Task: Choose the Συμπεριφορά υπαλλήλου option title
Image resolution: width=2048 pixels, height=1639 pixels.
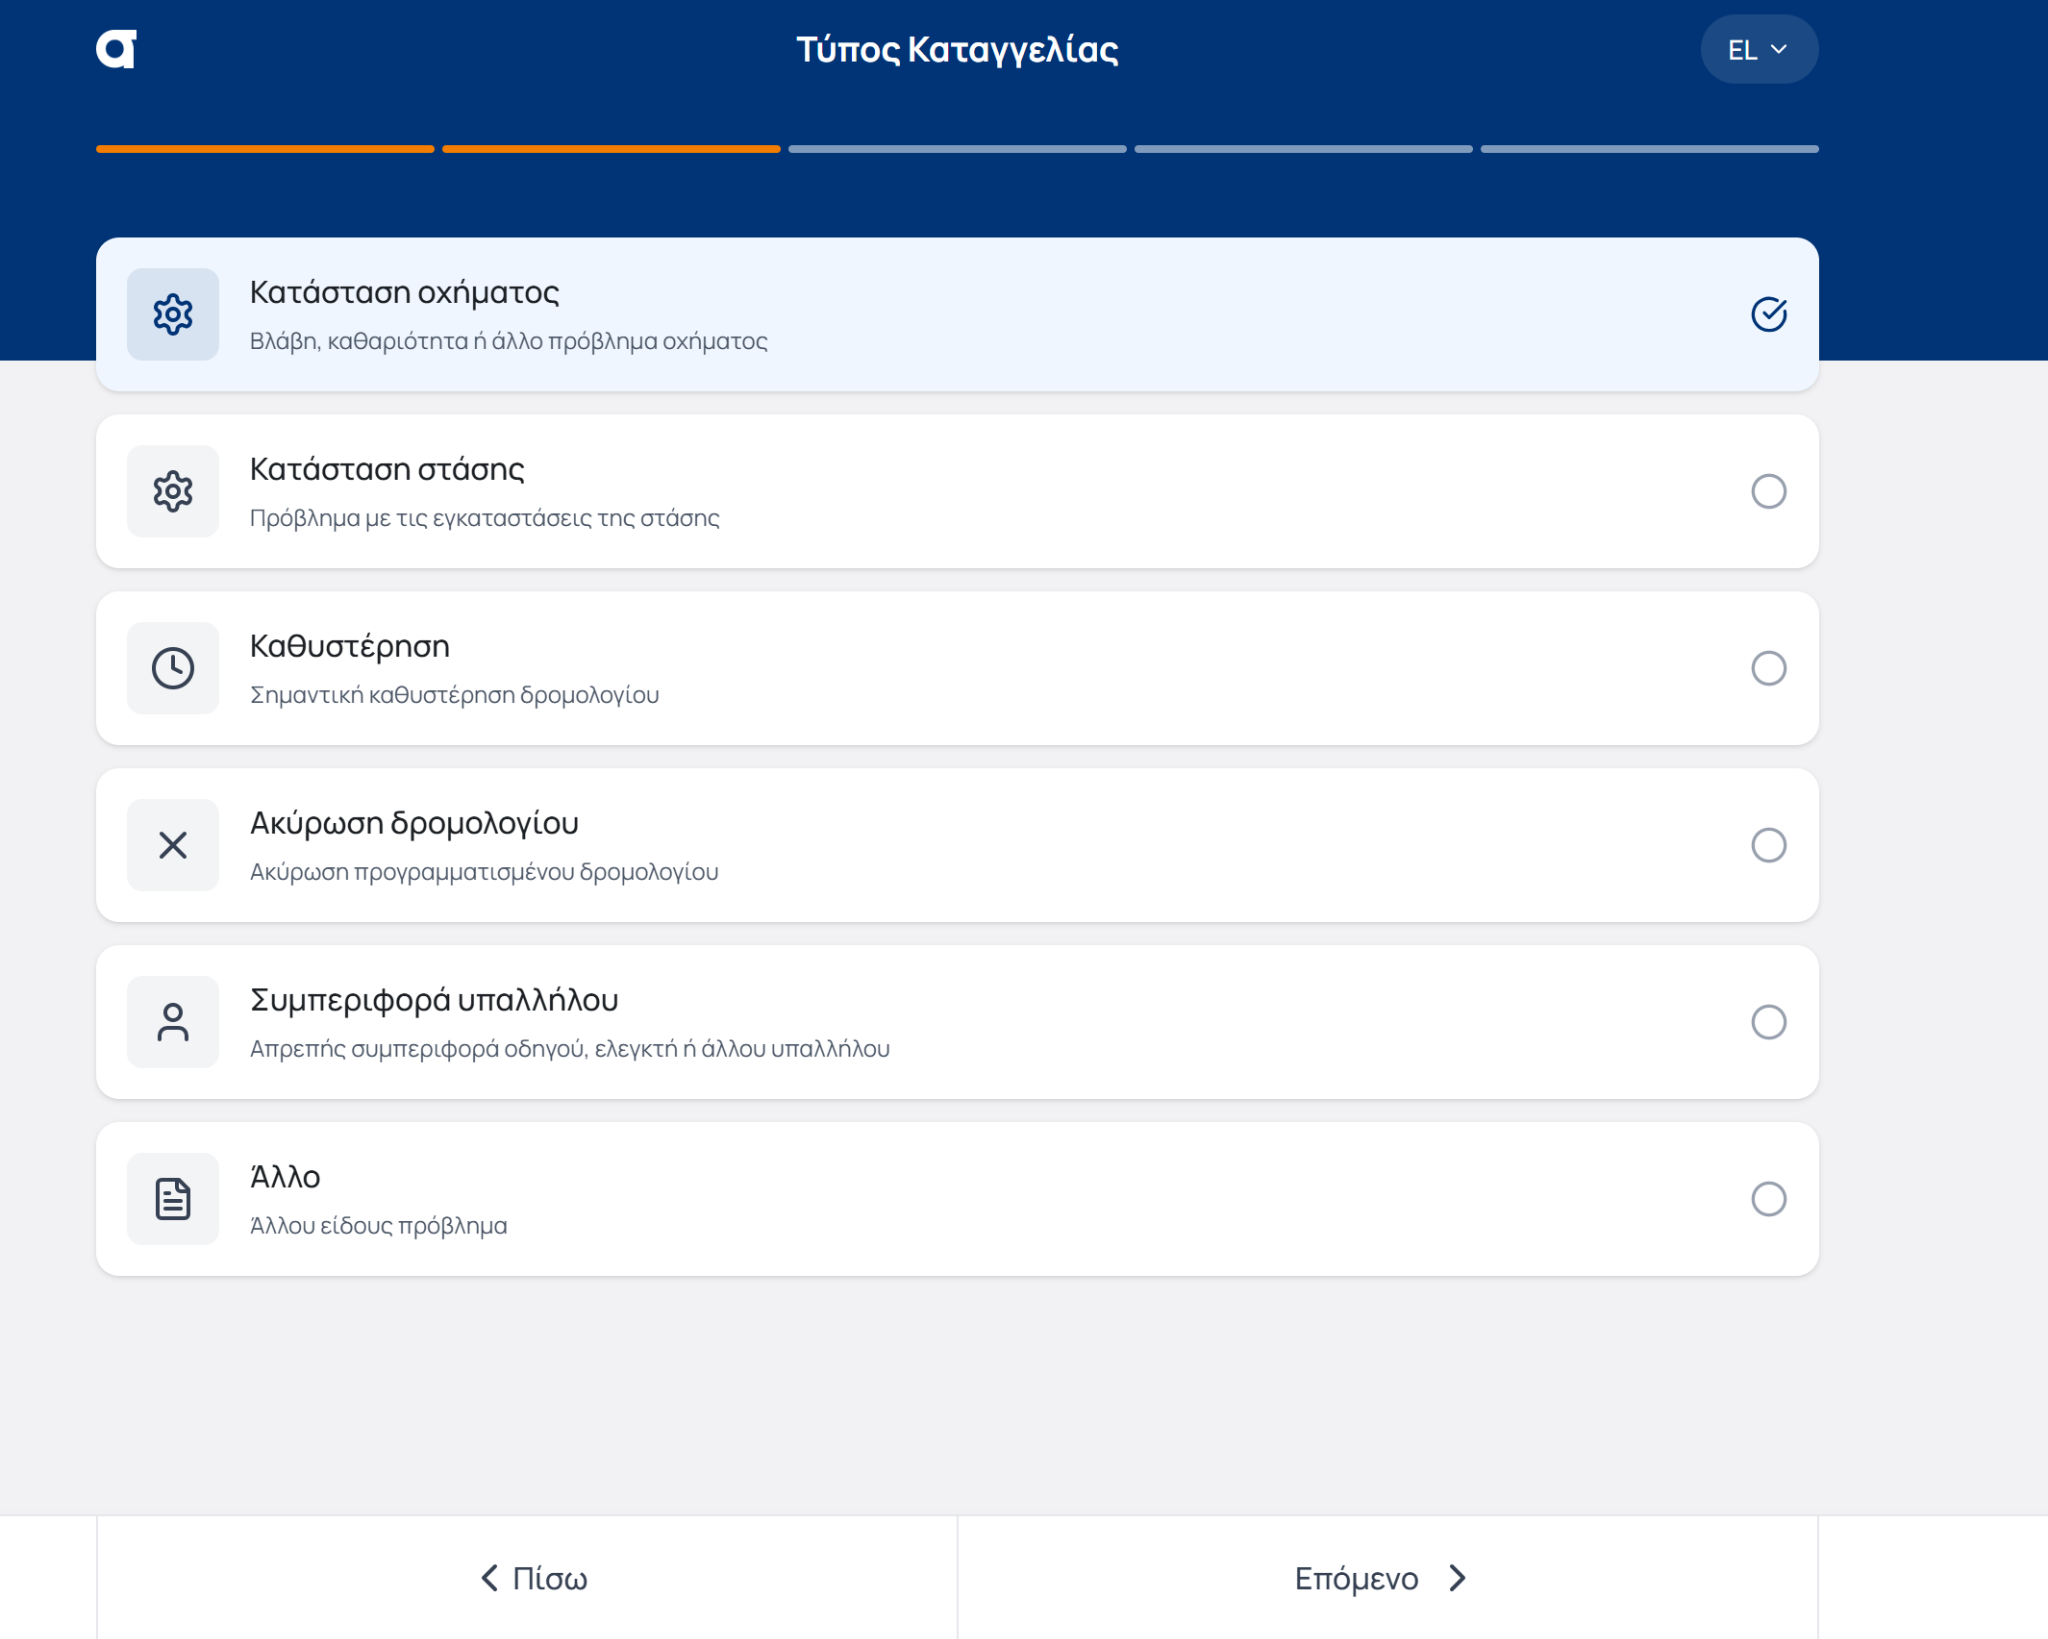Action: click(x=434, y=1000)
